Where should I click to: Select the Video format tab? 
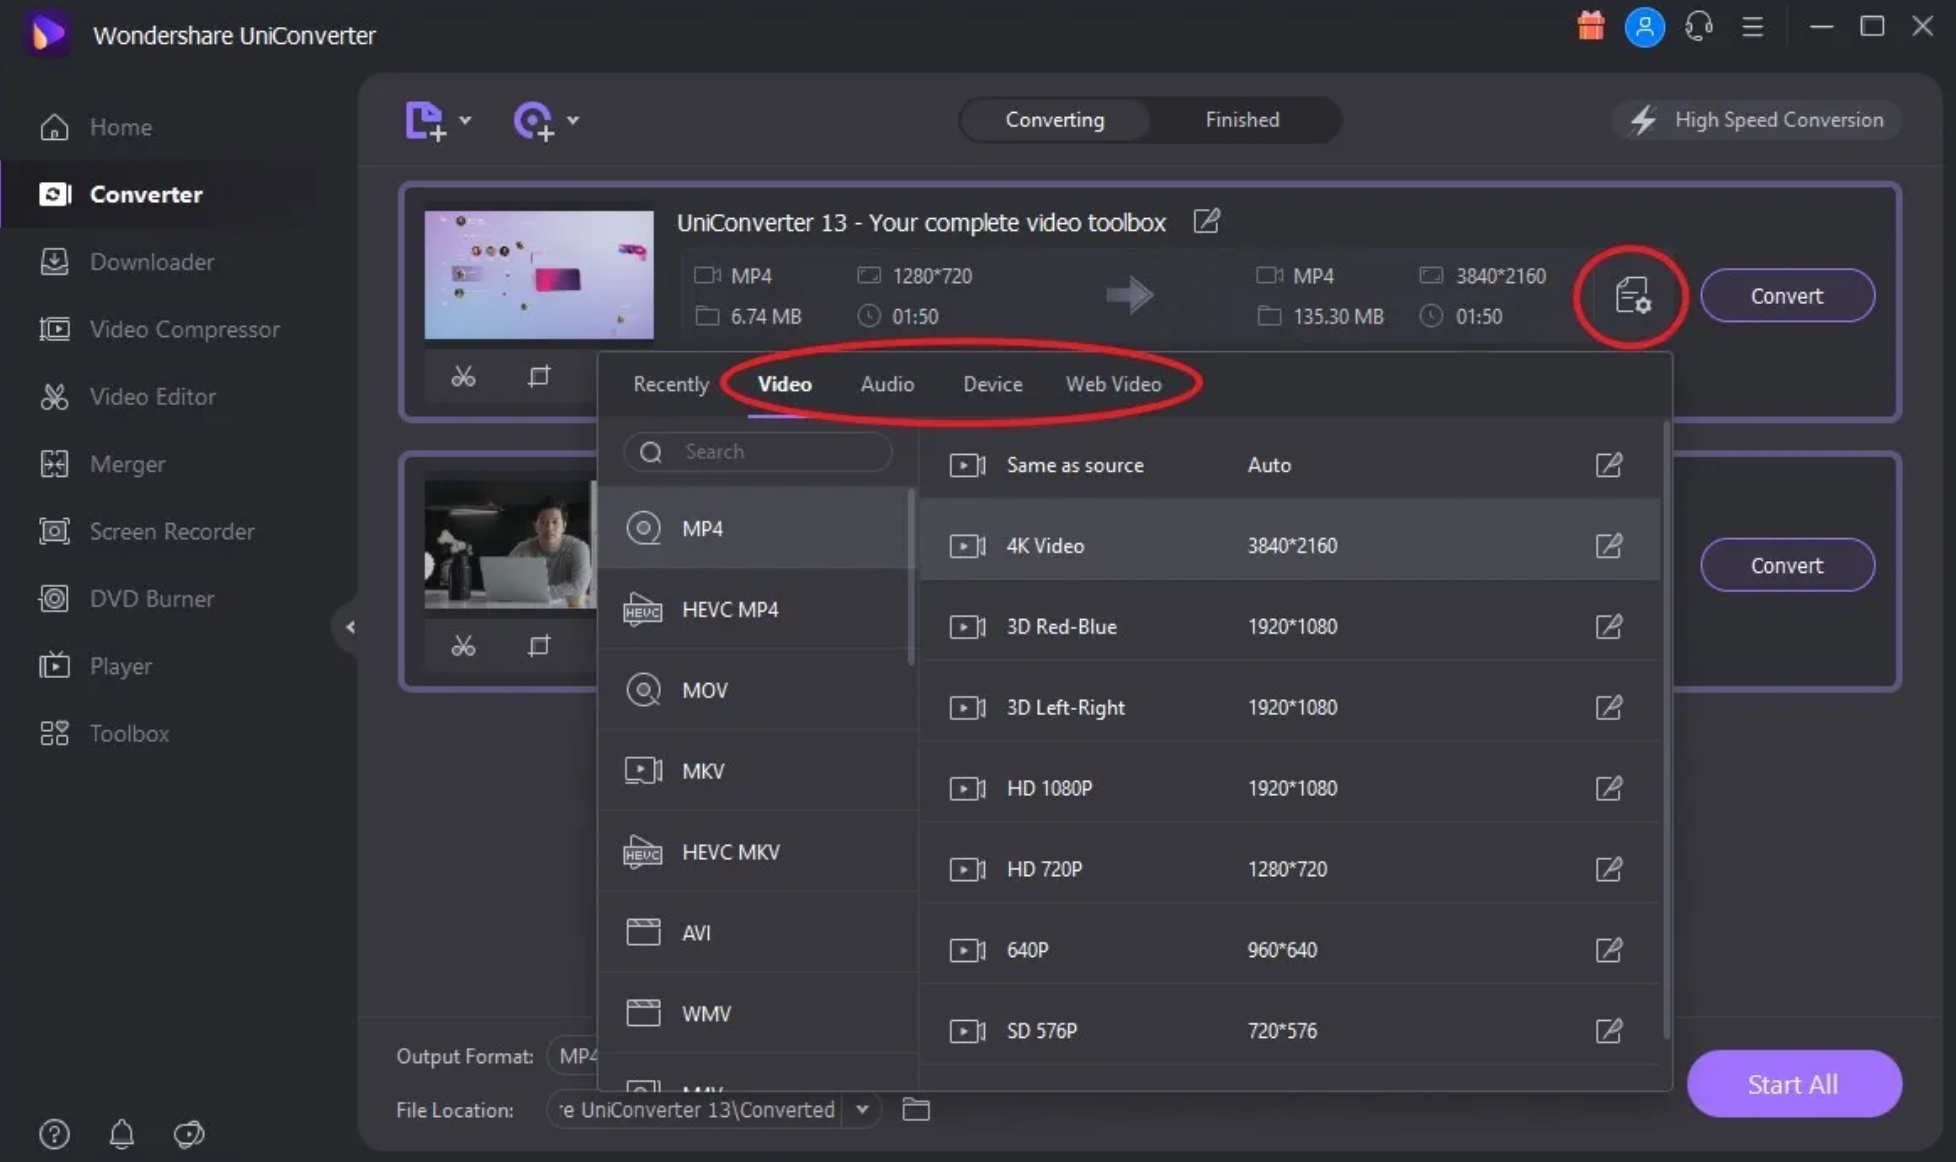point(785,384)
